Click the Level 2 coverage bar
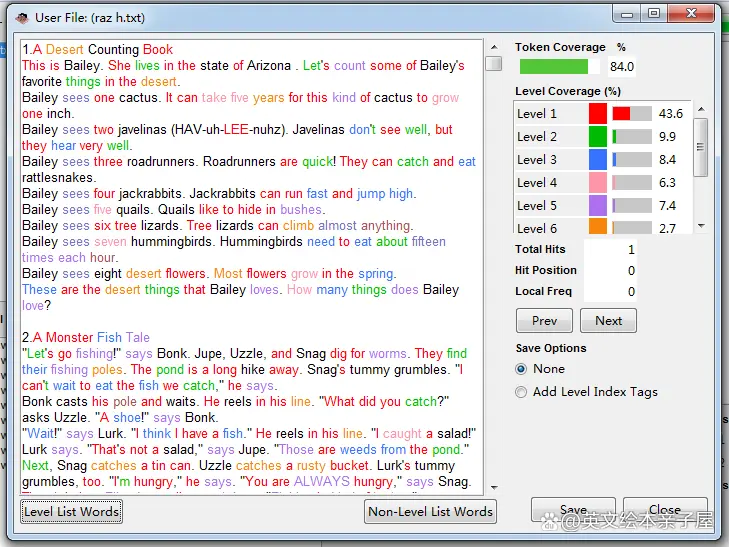This screenshot has height=547, width=729. point(632,137)
